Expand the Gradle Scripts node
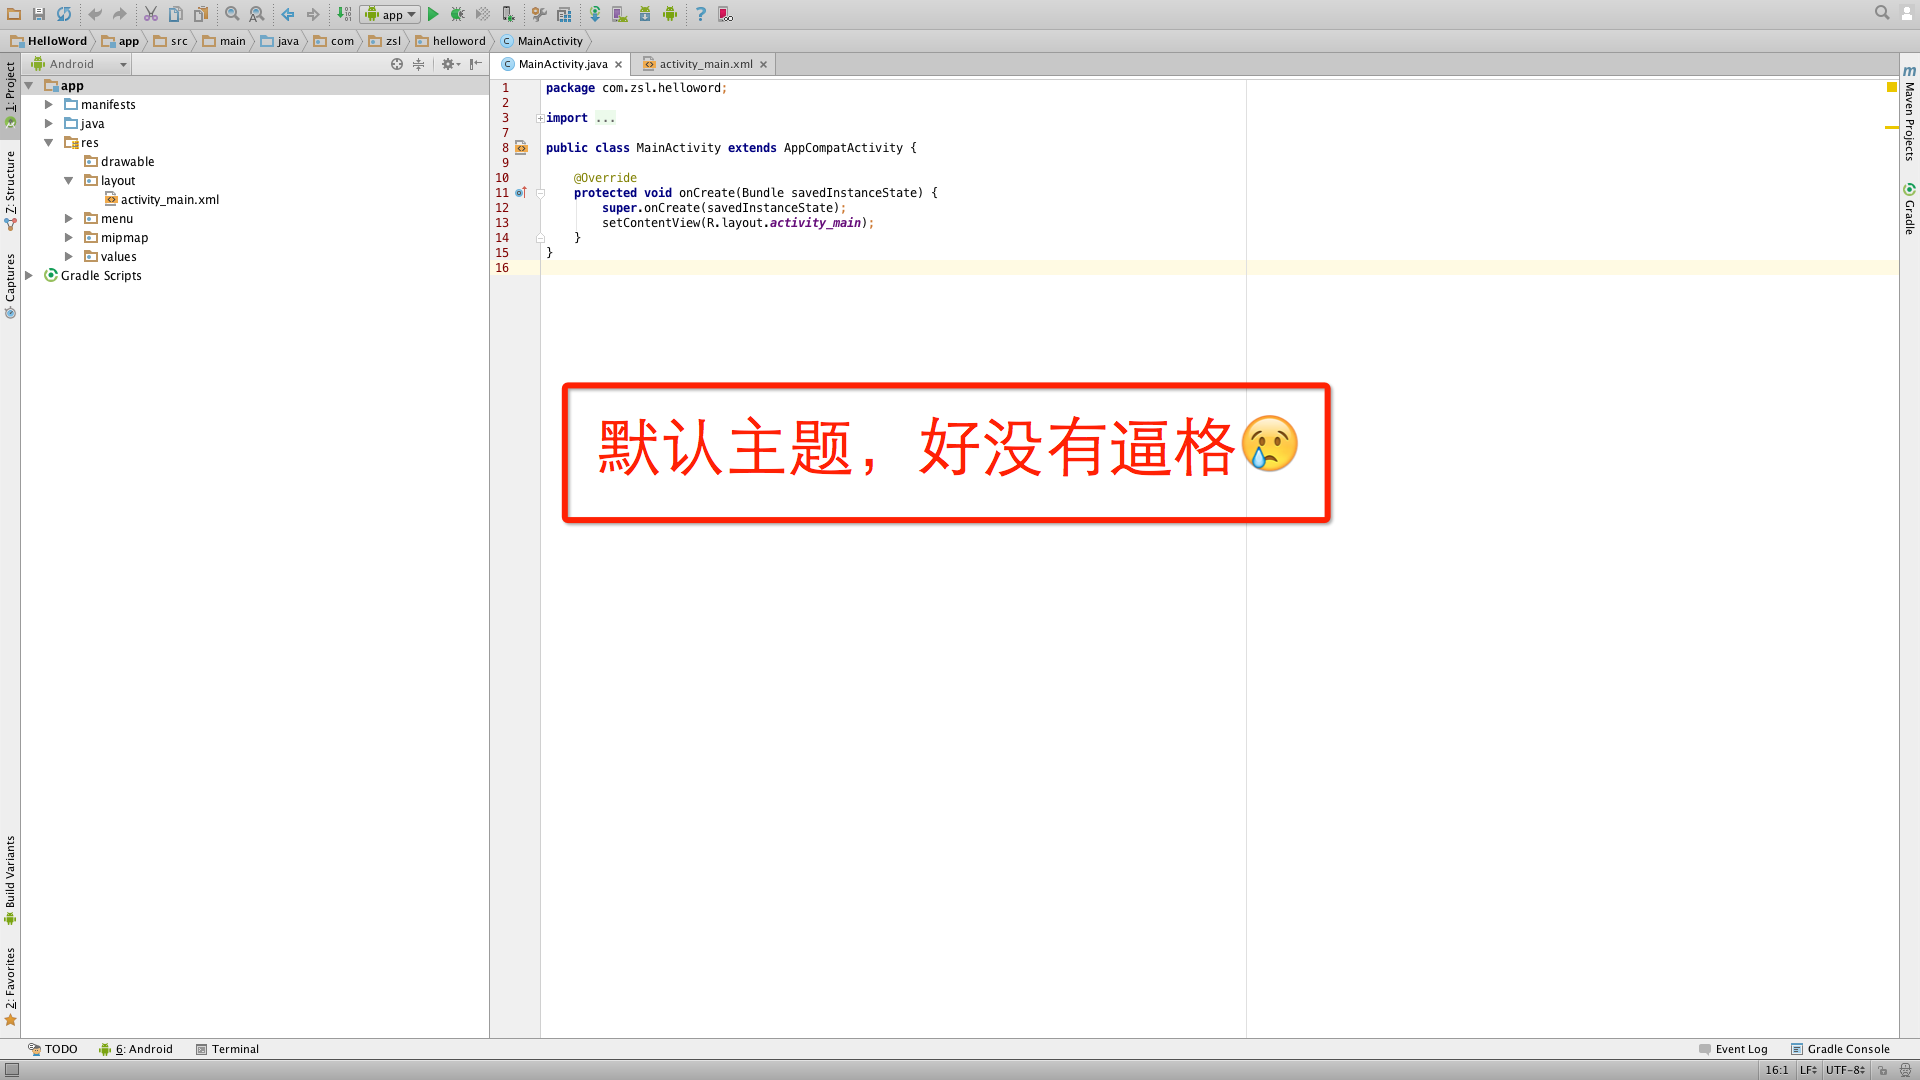This screenshot has height=1080, width=1920. pyautogui.click(x=29, y=275)
